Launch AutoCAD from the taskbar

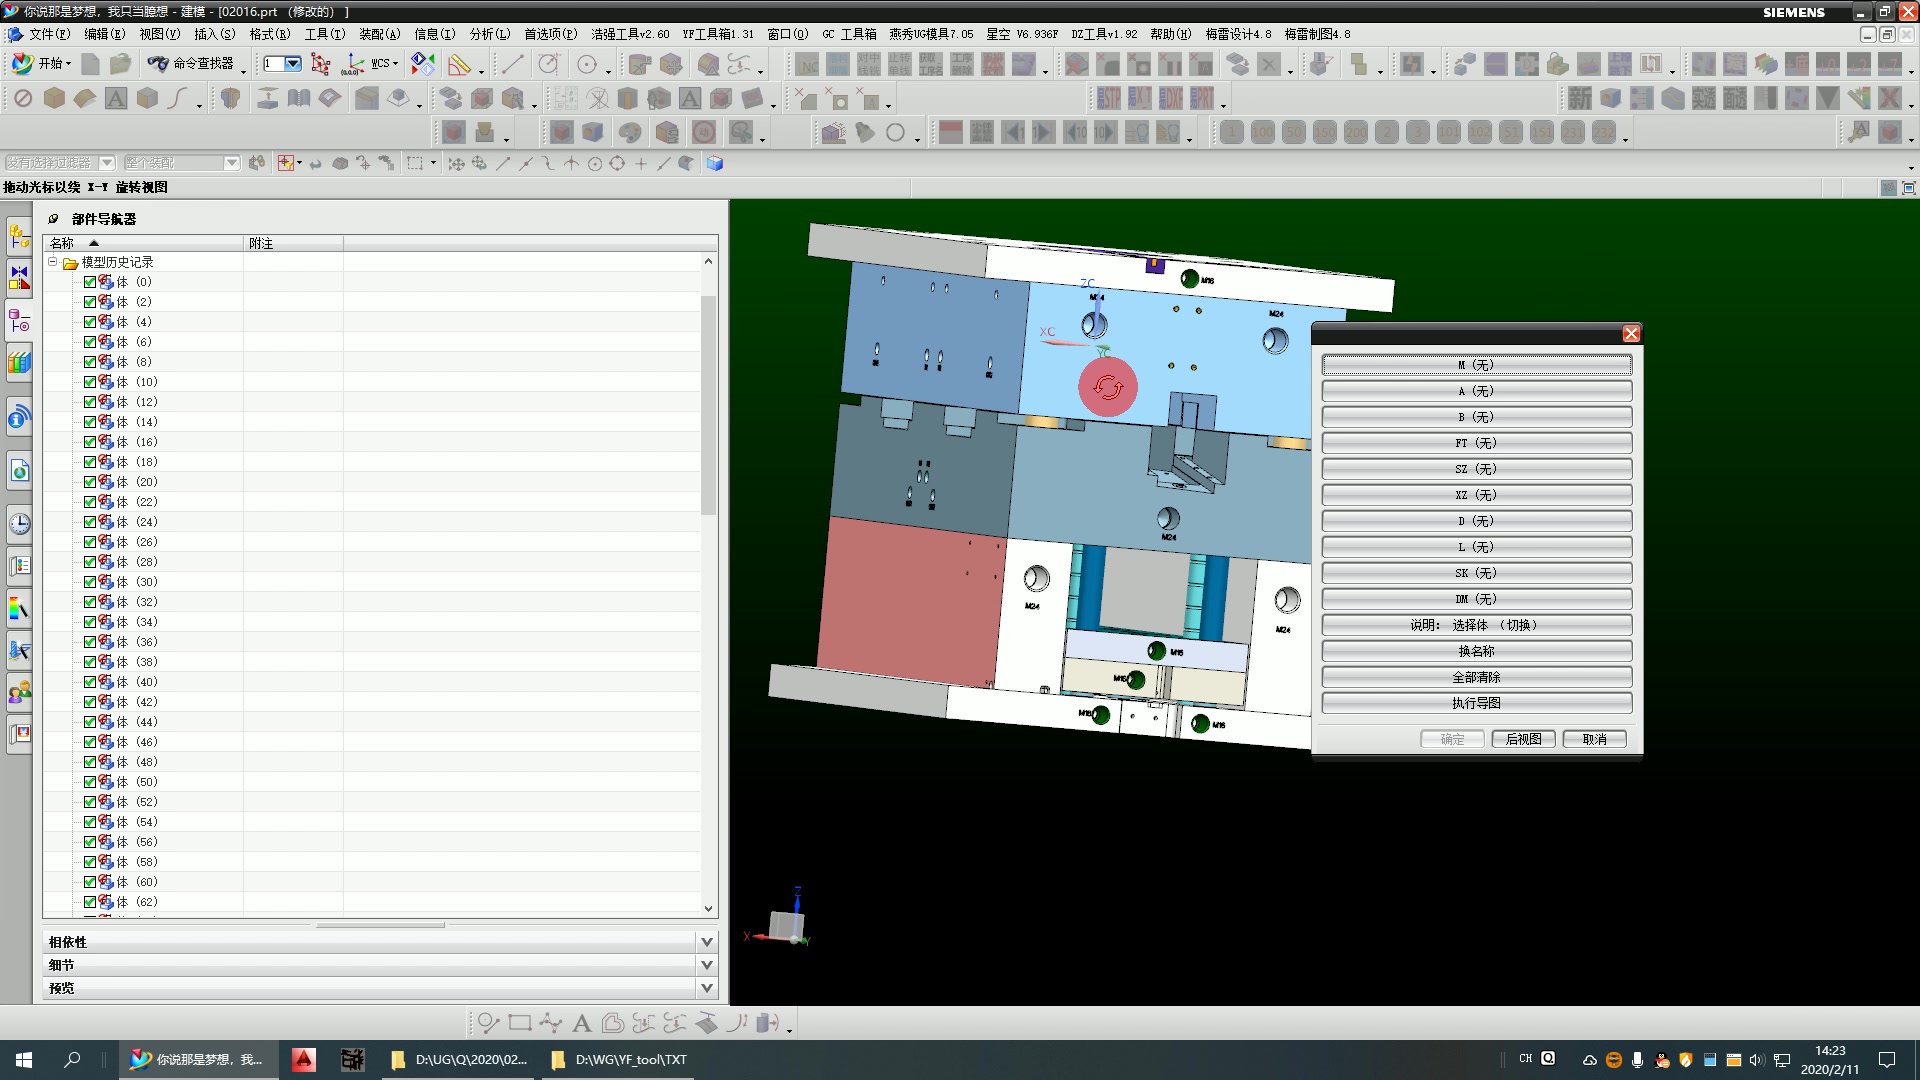[304, 1060]
